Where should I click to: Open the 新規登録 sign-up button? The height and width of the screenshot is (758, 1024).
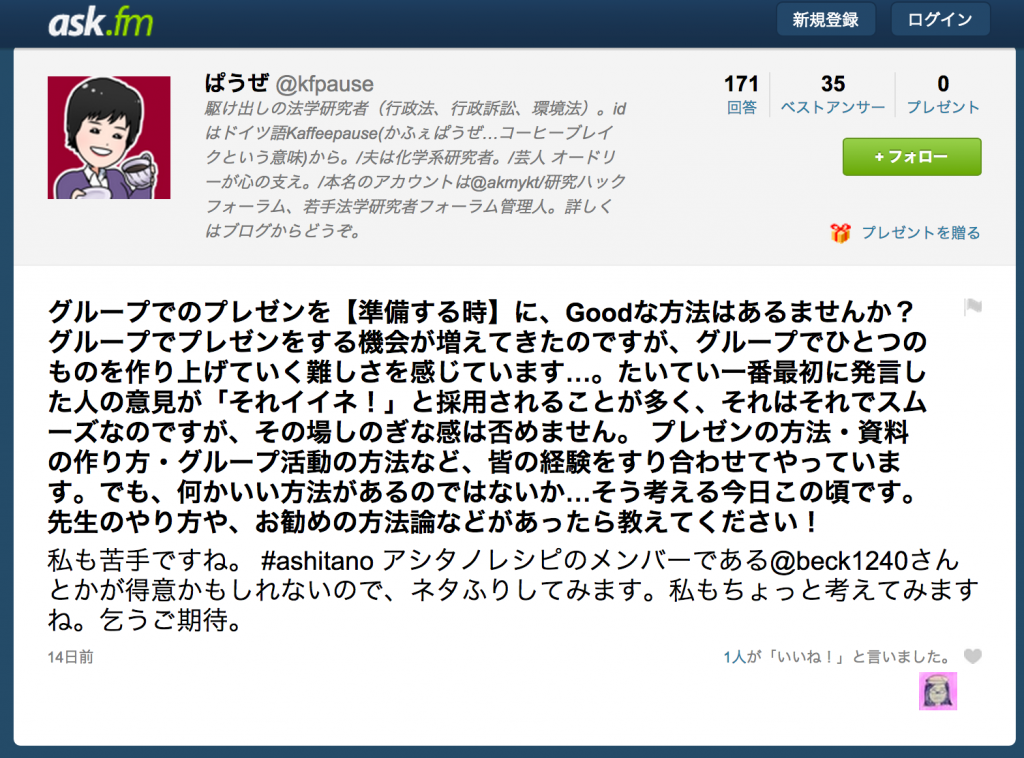(x=825, y=20)
